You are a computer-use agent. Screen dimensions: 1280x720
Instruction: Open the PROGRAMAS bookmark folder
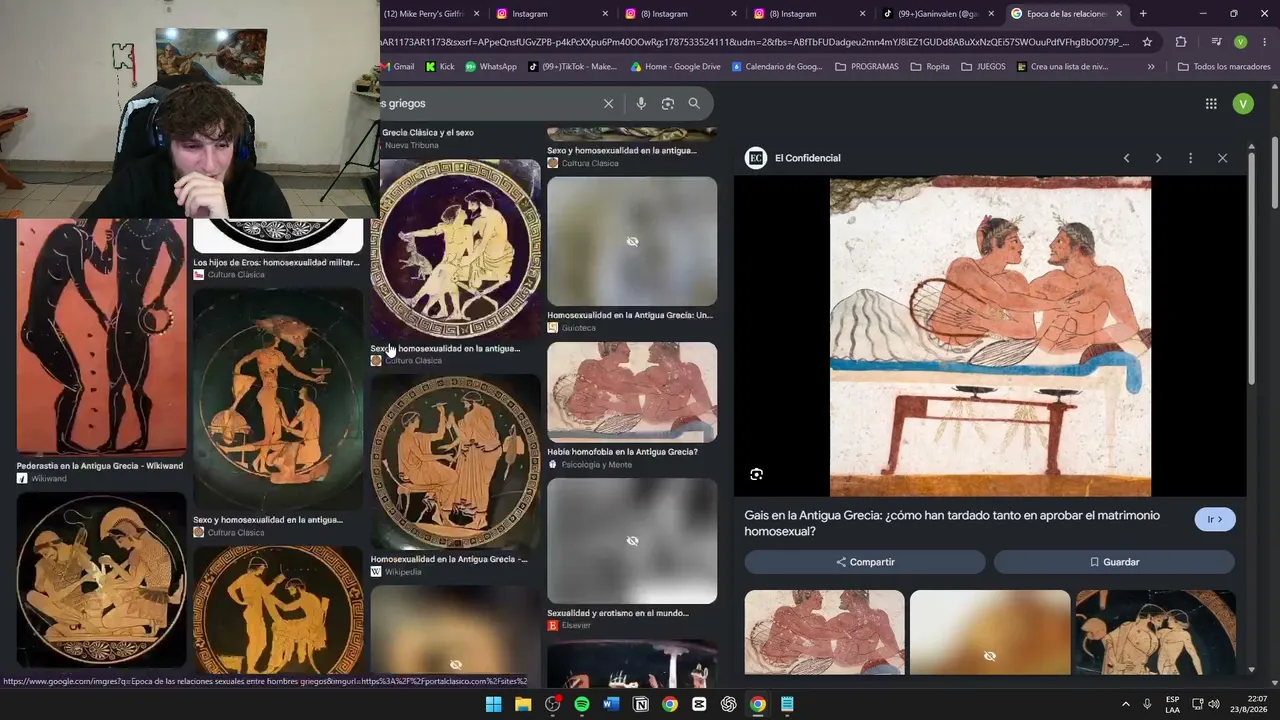point(866,67)
